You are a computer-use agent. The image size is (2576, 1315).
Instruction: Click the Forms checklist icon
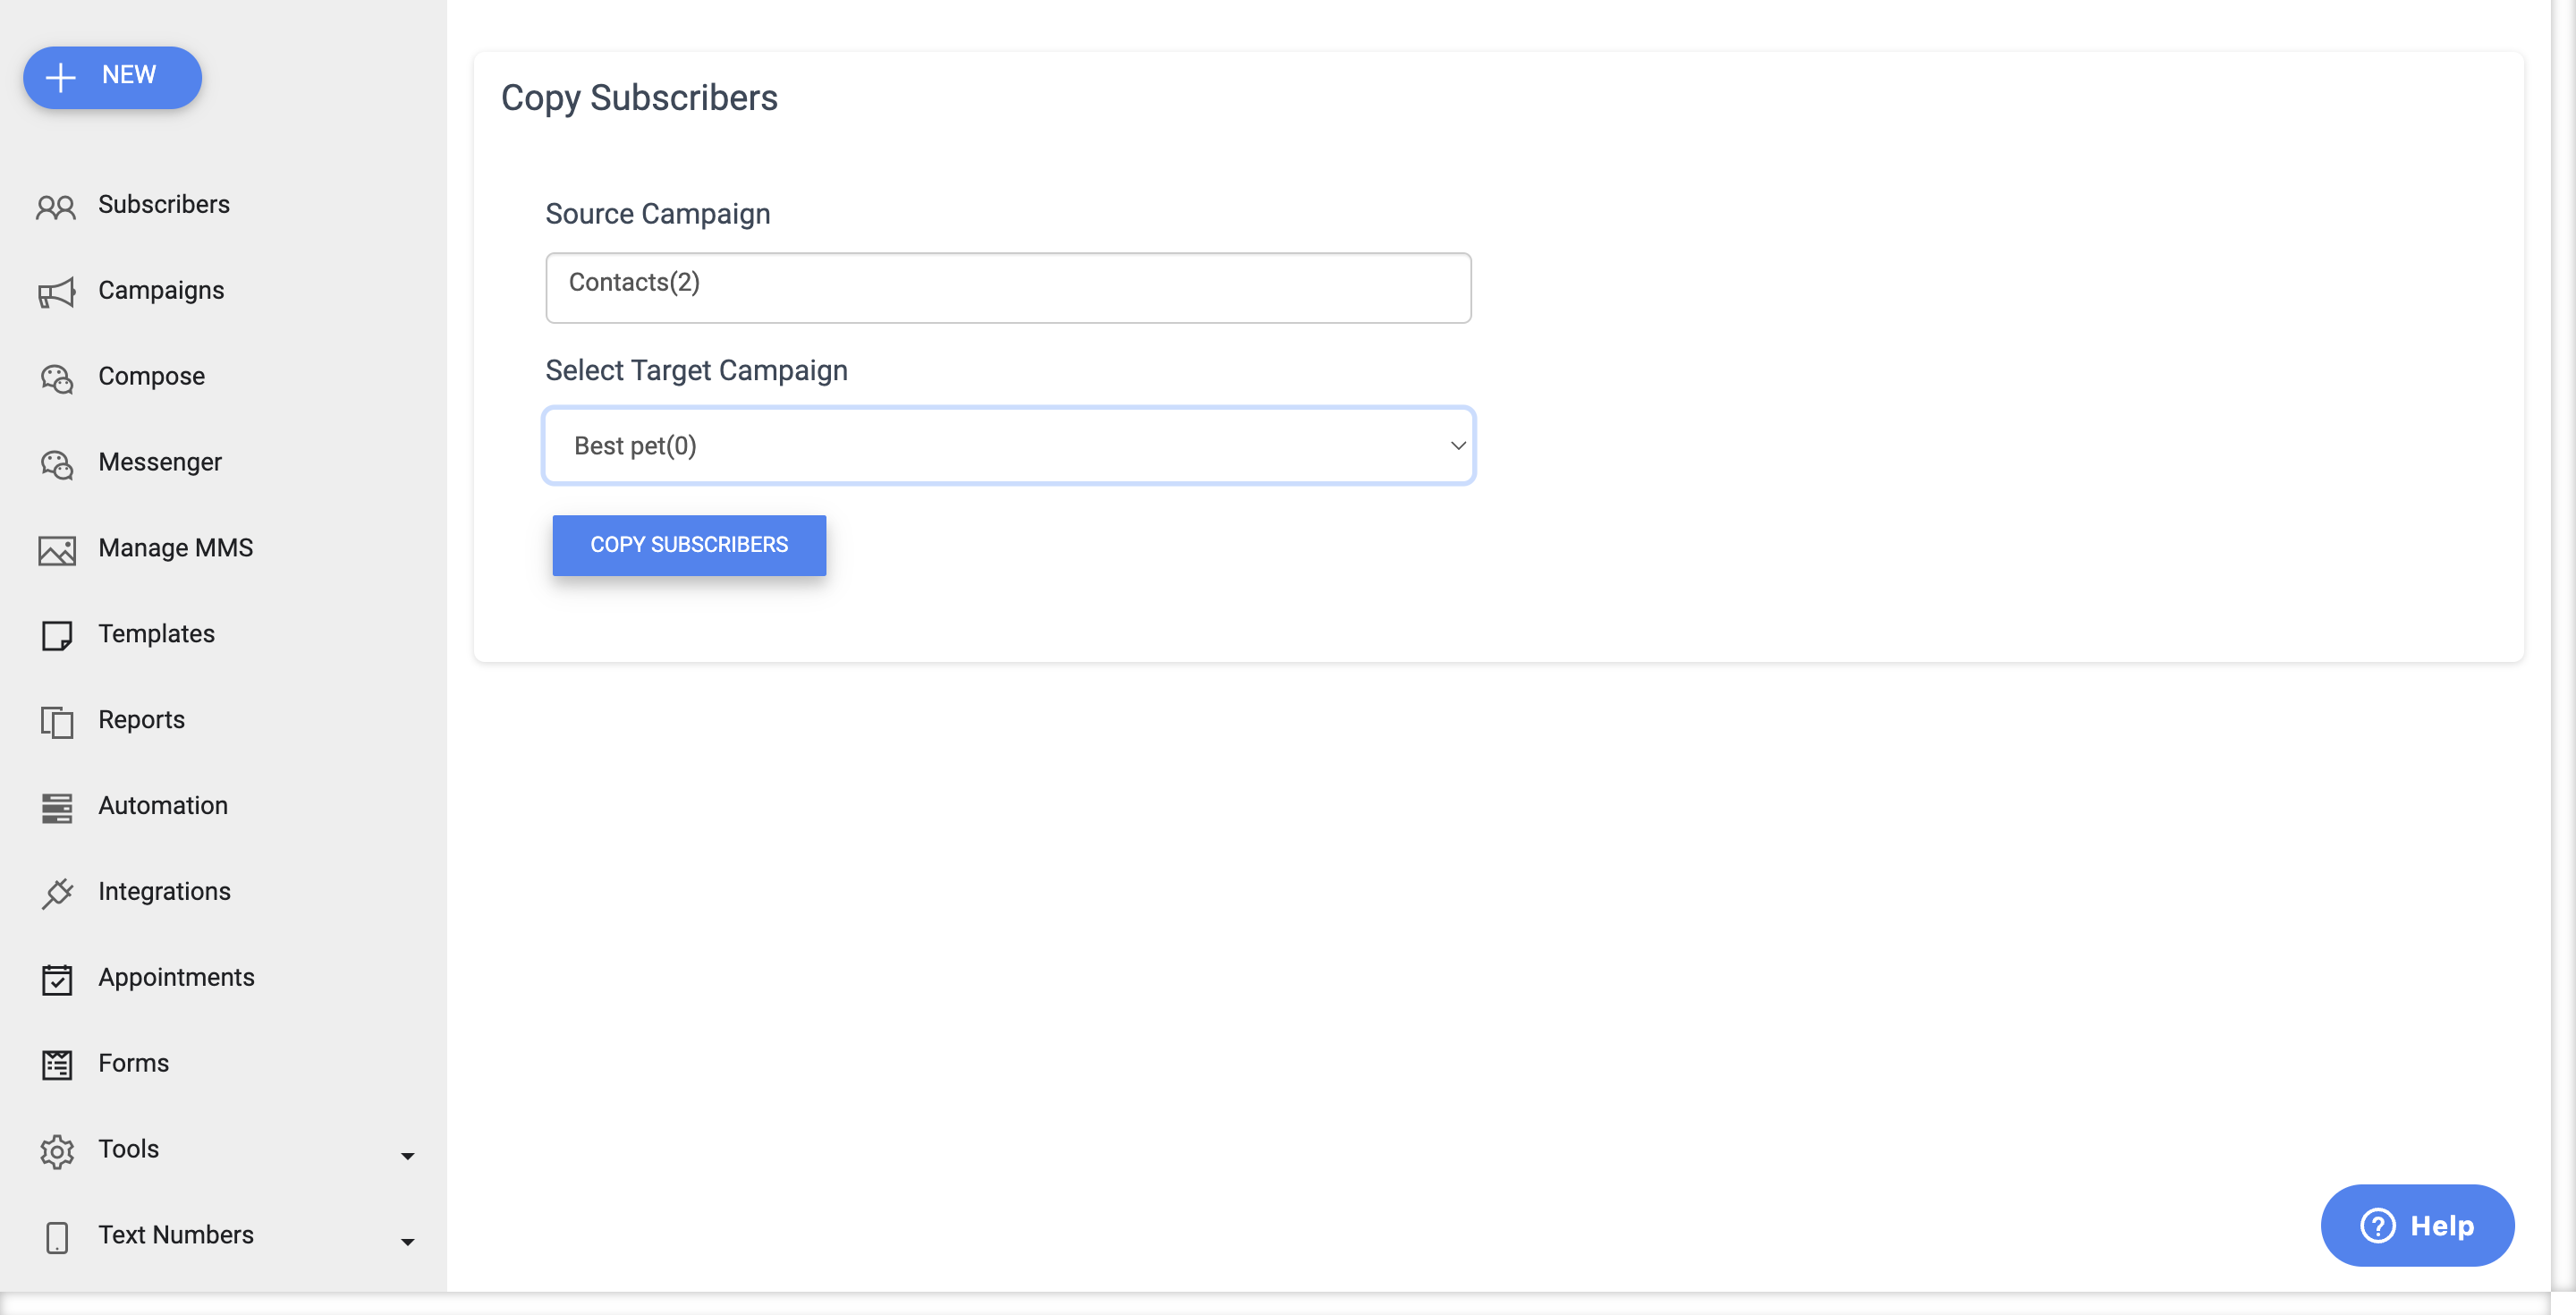56,1065
